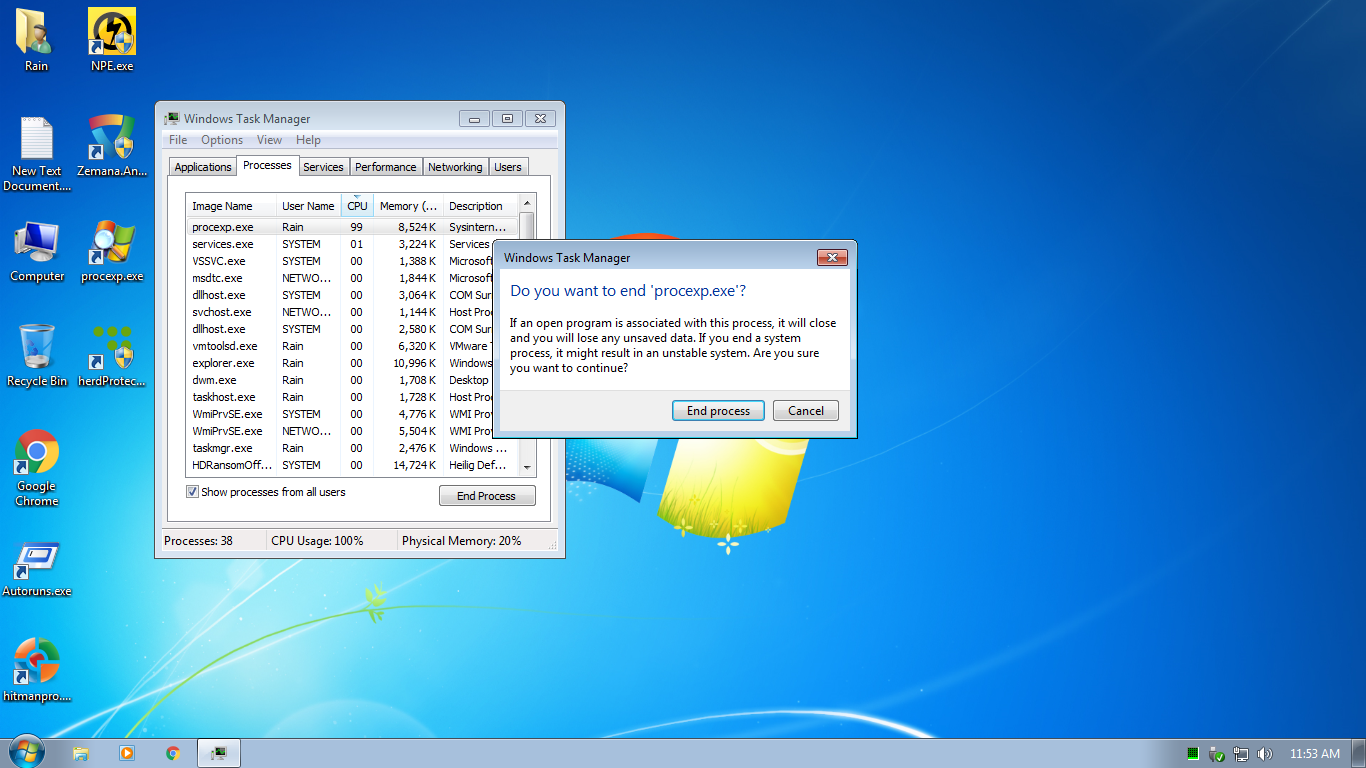
Task: Open the Help menu
Action: pos(308,140)
